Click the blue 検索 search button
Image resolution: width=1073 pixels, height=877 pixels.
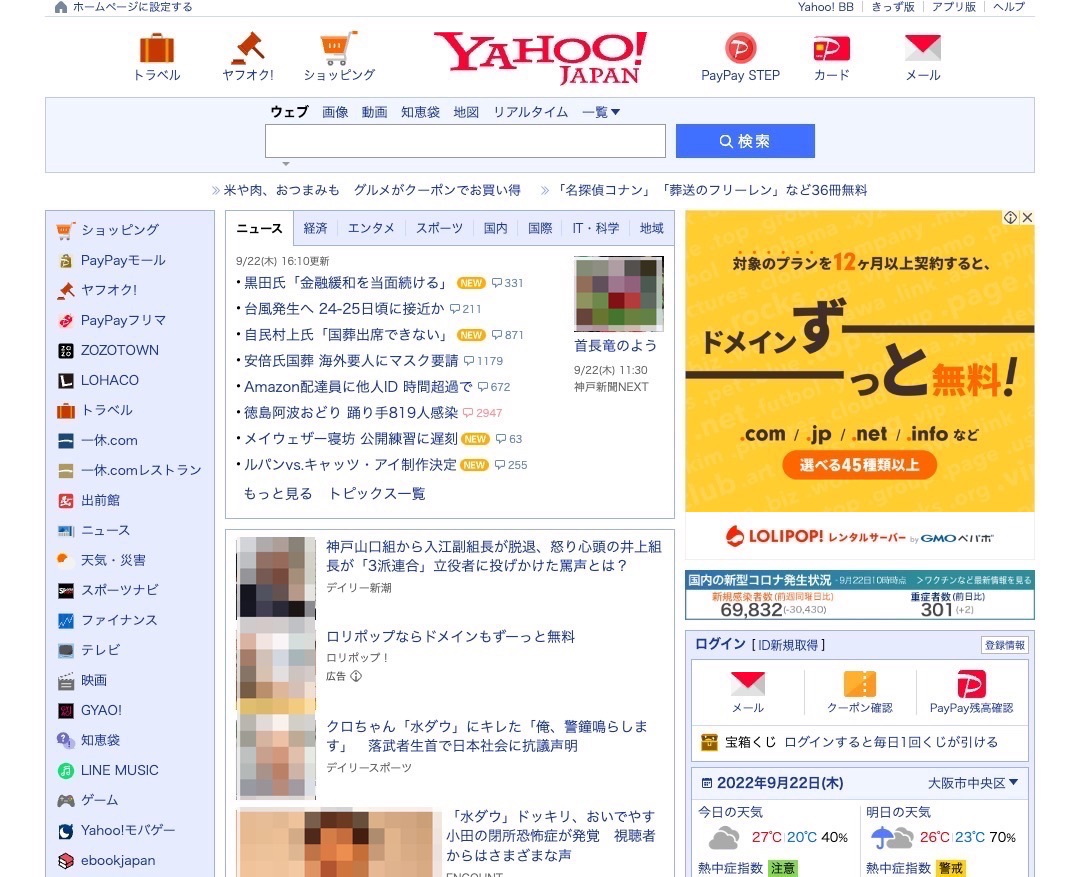[745, 141]
